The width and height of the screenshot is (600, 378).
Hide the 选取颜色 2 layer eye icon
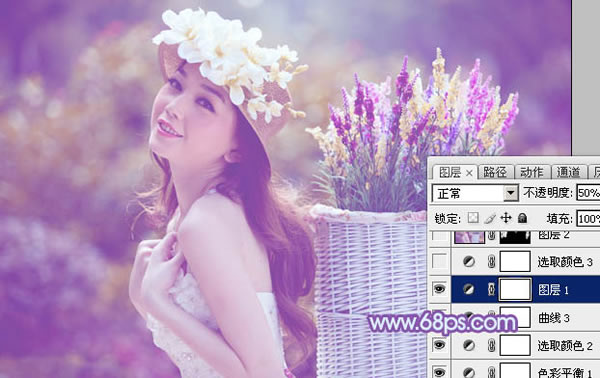pyautogui.click(x=439, y=345)
